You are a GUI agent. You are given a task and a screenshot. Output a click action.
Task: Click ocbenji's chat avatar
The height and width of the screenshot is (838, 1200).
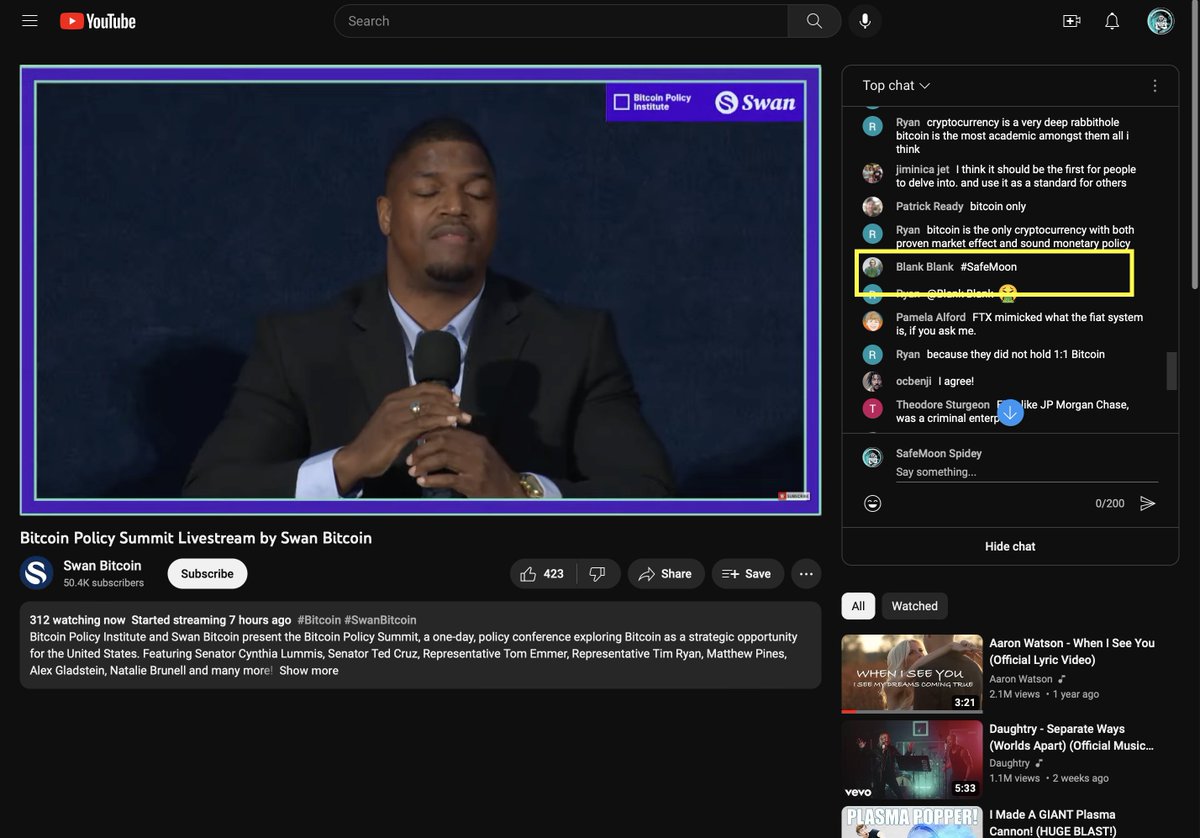pos(873,382)
